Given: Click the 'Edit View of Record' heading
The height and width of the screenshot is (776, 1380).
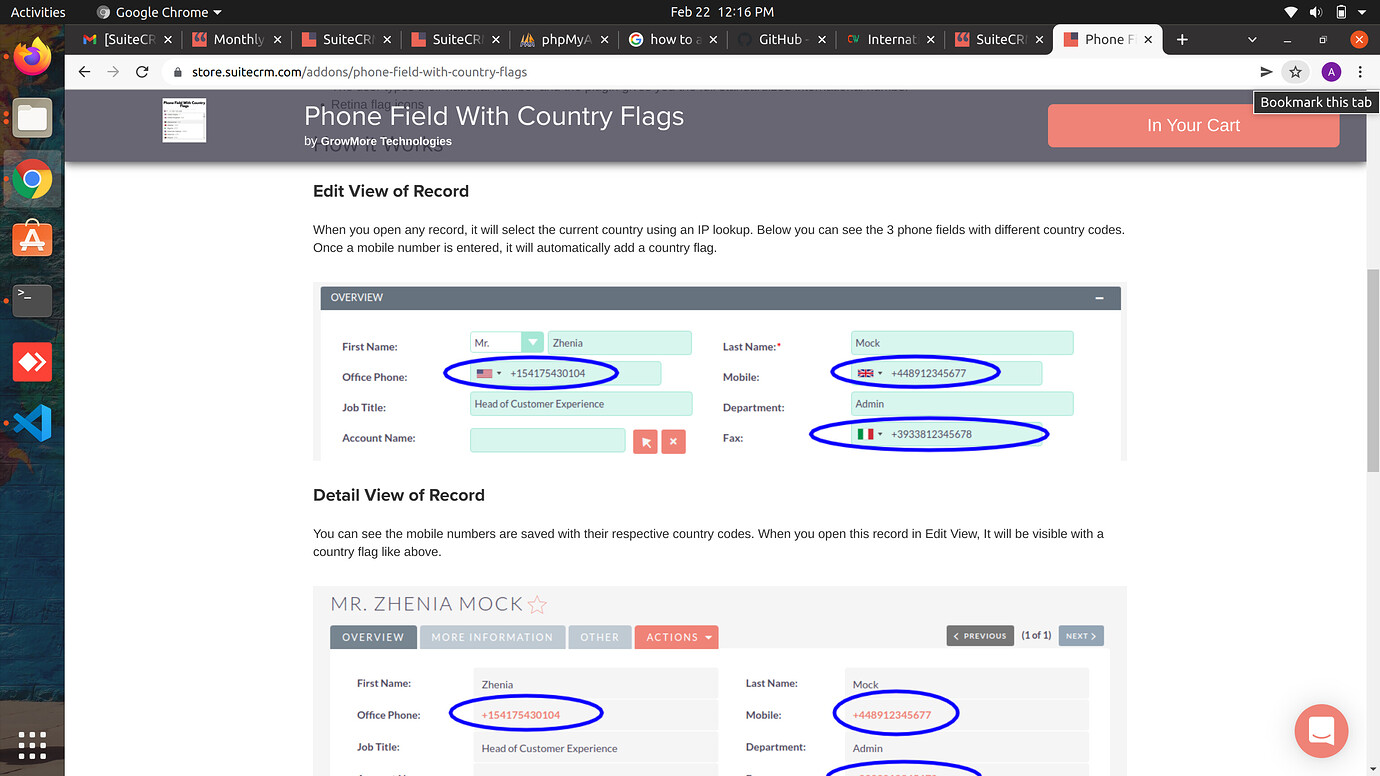Looking at the screenshot, I should point(391,191).
